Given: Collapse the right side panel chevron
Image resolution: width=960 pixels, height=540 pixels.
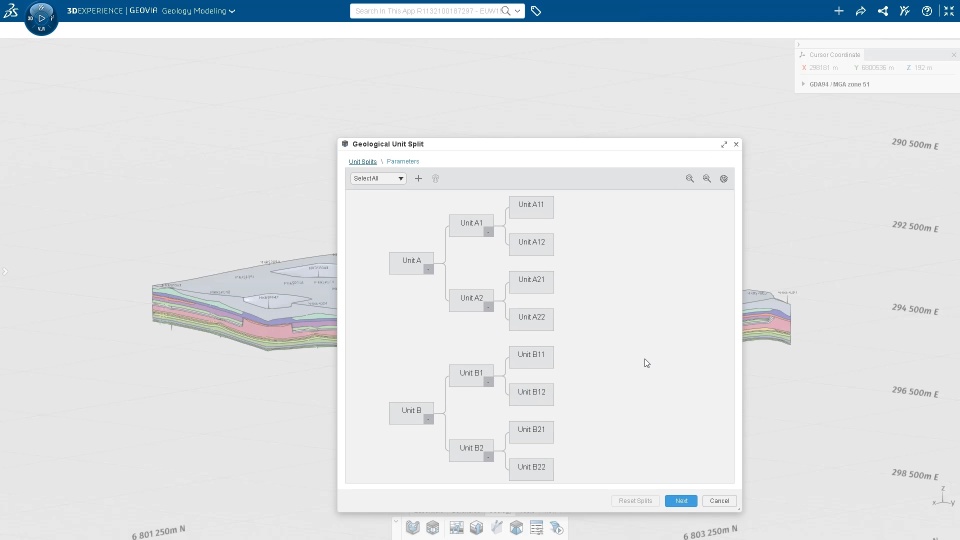Looking at the screenshot, I should (x=798, y=45).
